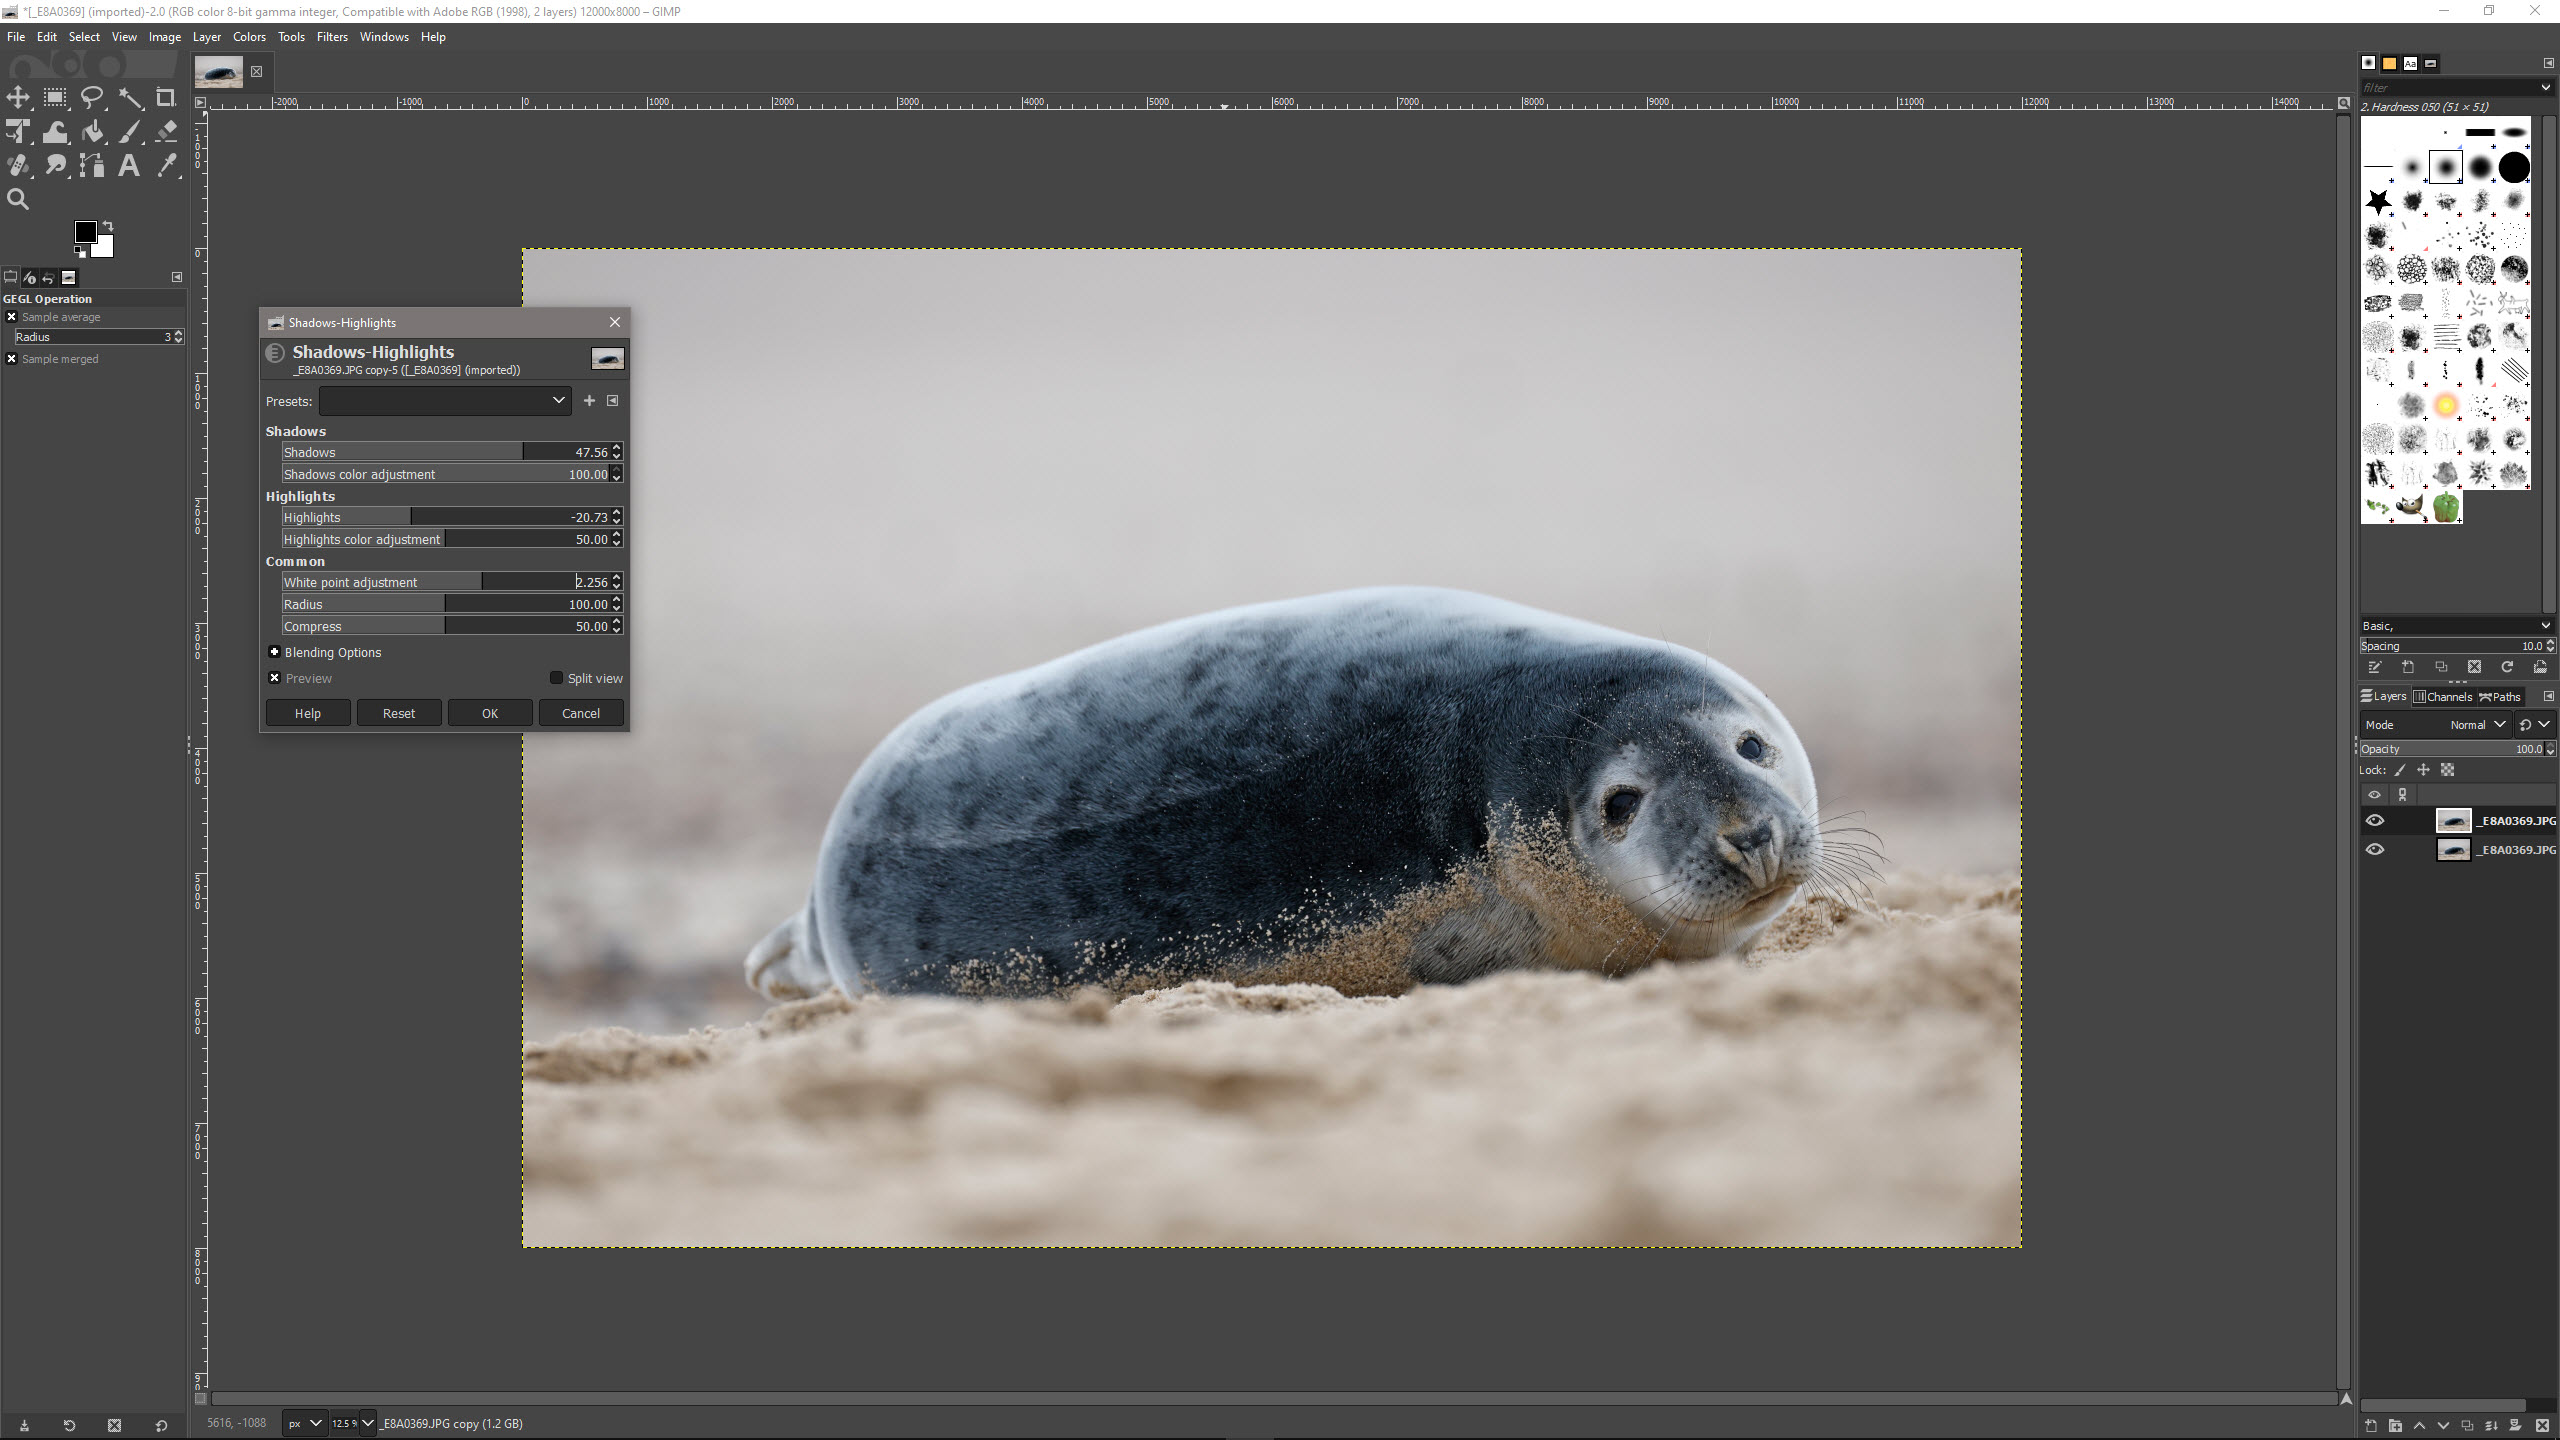Choose the Eraser tool
This screenshot has width=2560, height=1440.
coord(167,132)
